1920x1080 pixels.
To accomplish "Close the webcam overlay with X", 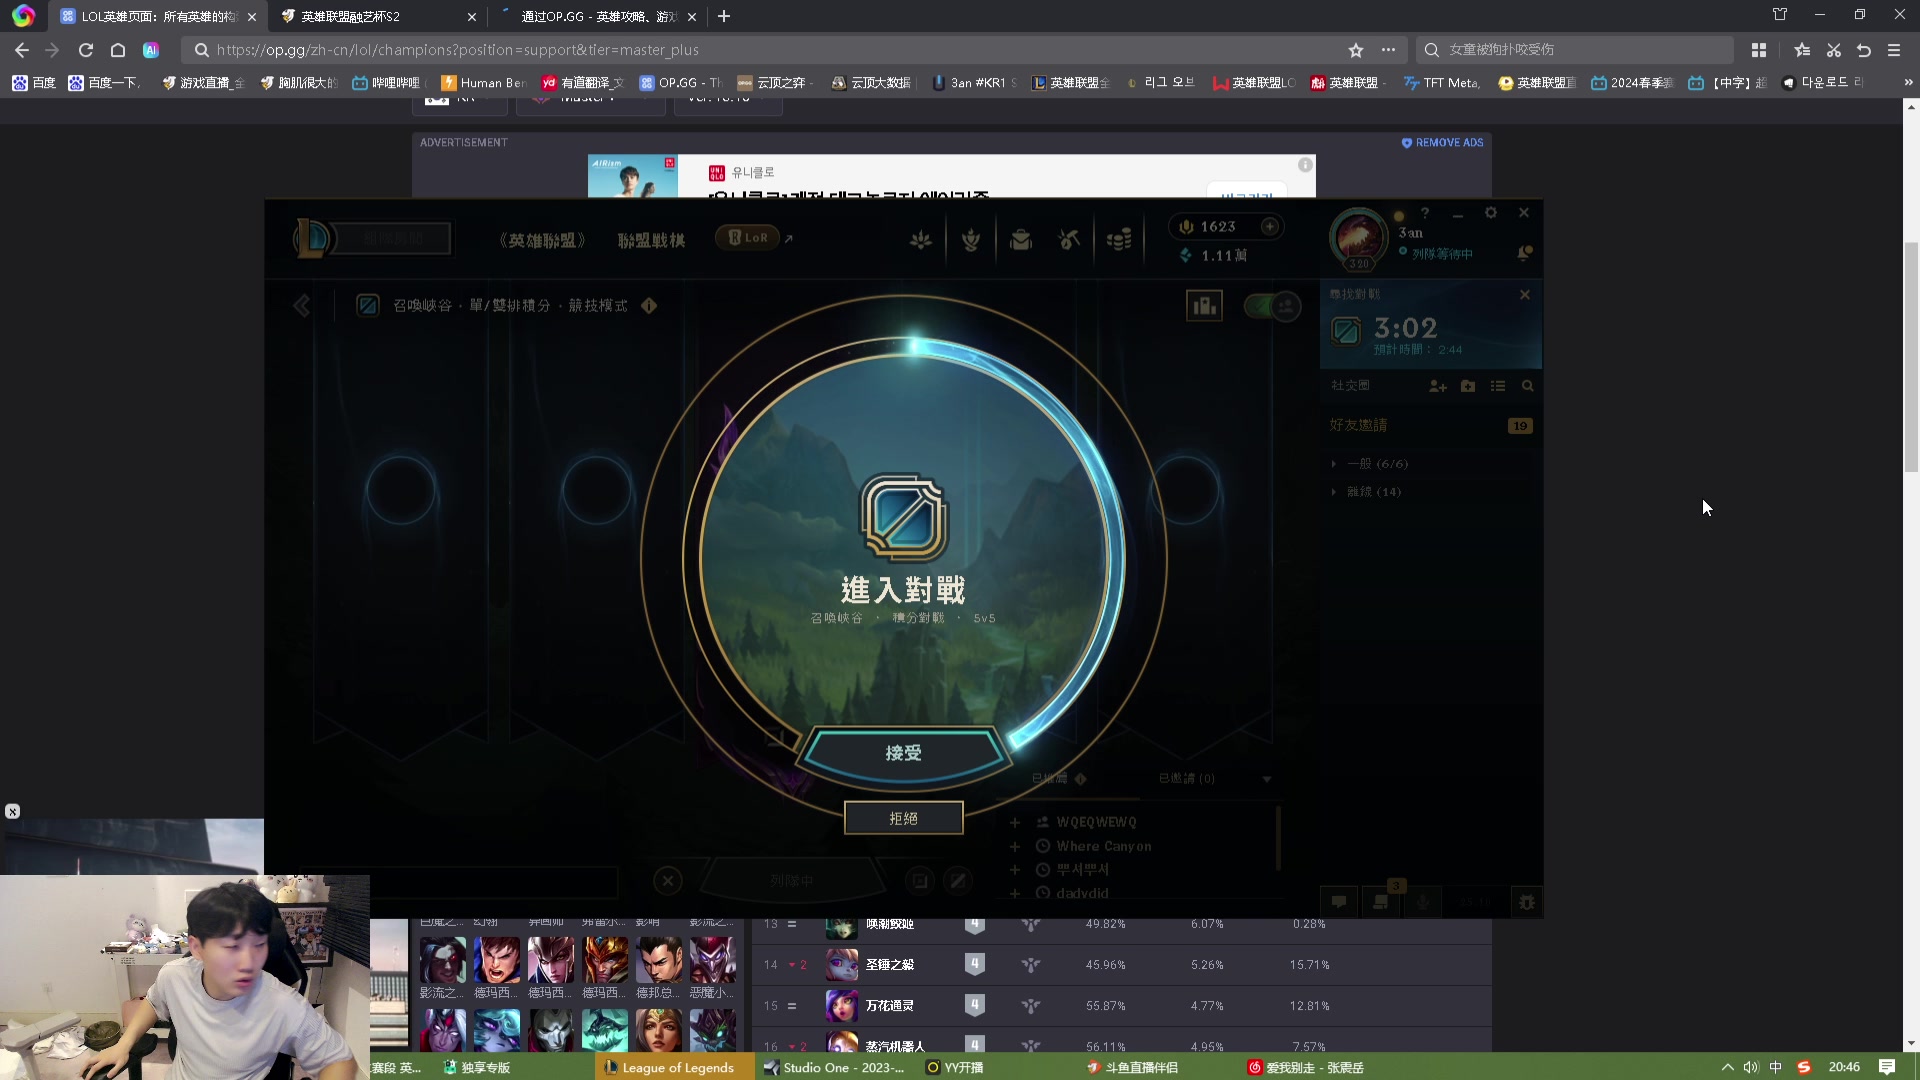I will 12,812.
